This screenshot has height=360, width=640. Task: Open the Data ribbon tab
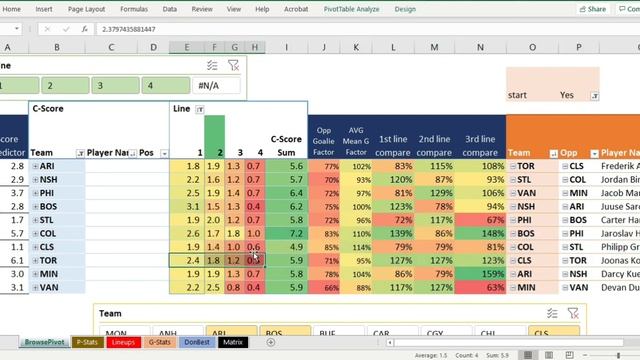pos(170,9)
